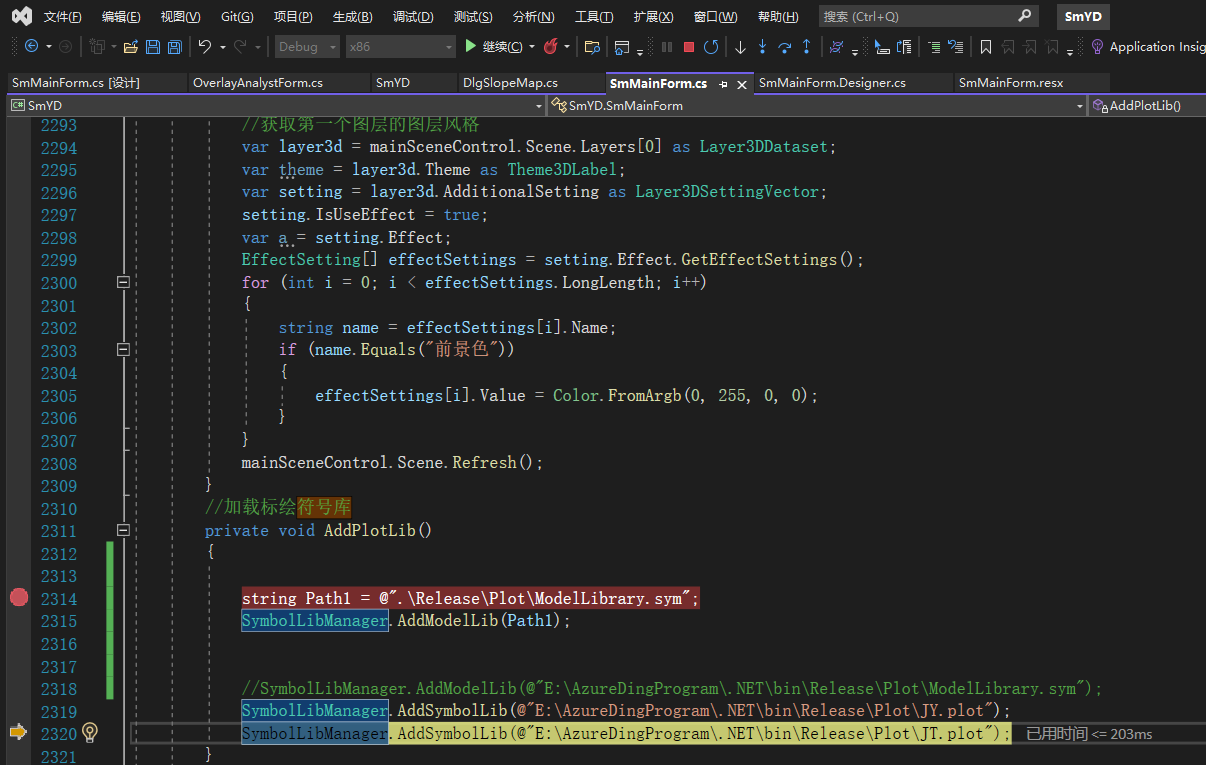Click the Stop Debugging red square icon
Viewport: 1206px width, 765px height.
689,47
